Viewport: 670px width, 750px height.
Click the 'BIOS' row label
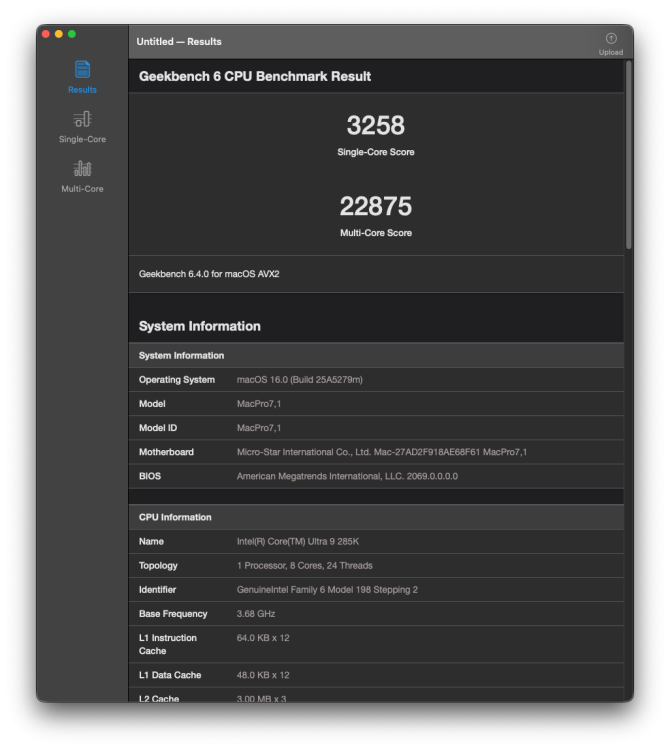pyautogui.click(x=150, y=476)
